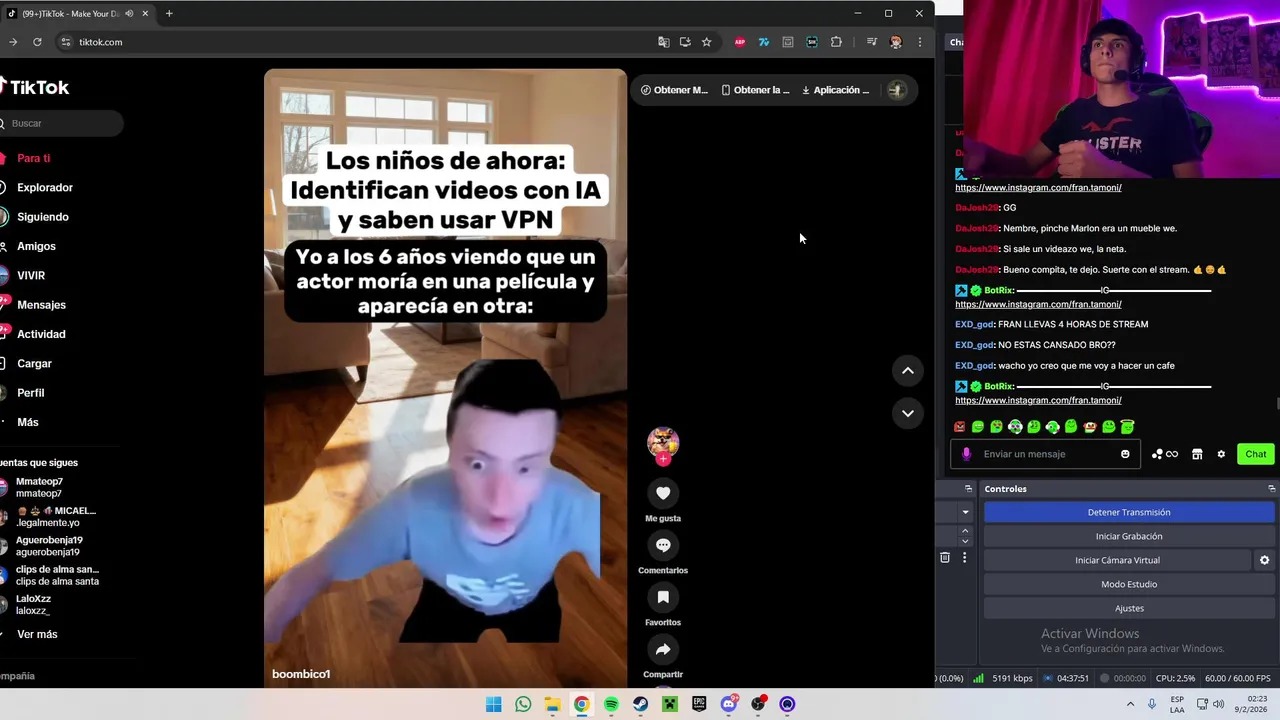The width and height of the screenshot is (1280, 720).
Task: Open the emoji picker in chat input
Action: [1125, 454]
